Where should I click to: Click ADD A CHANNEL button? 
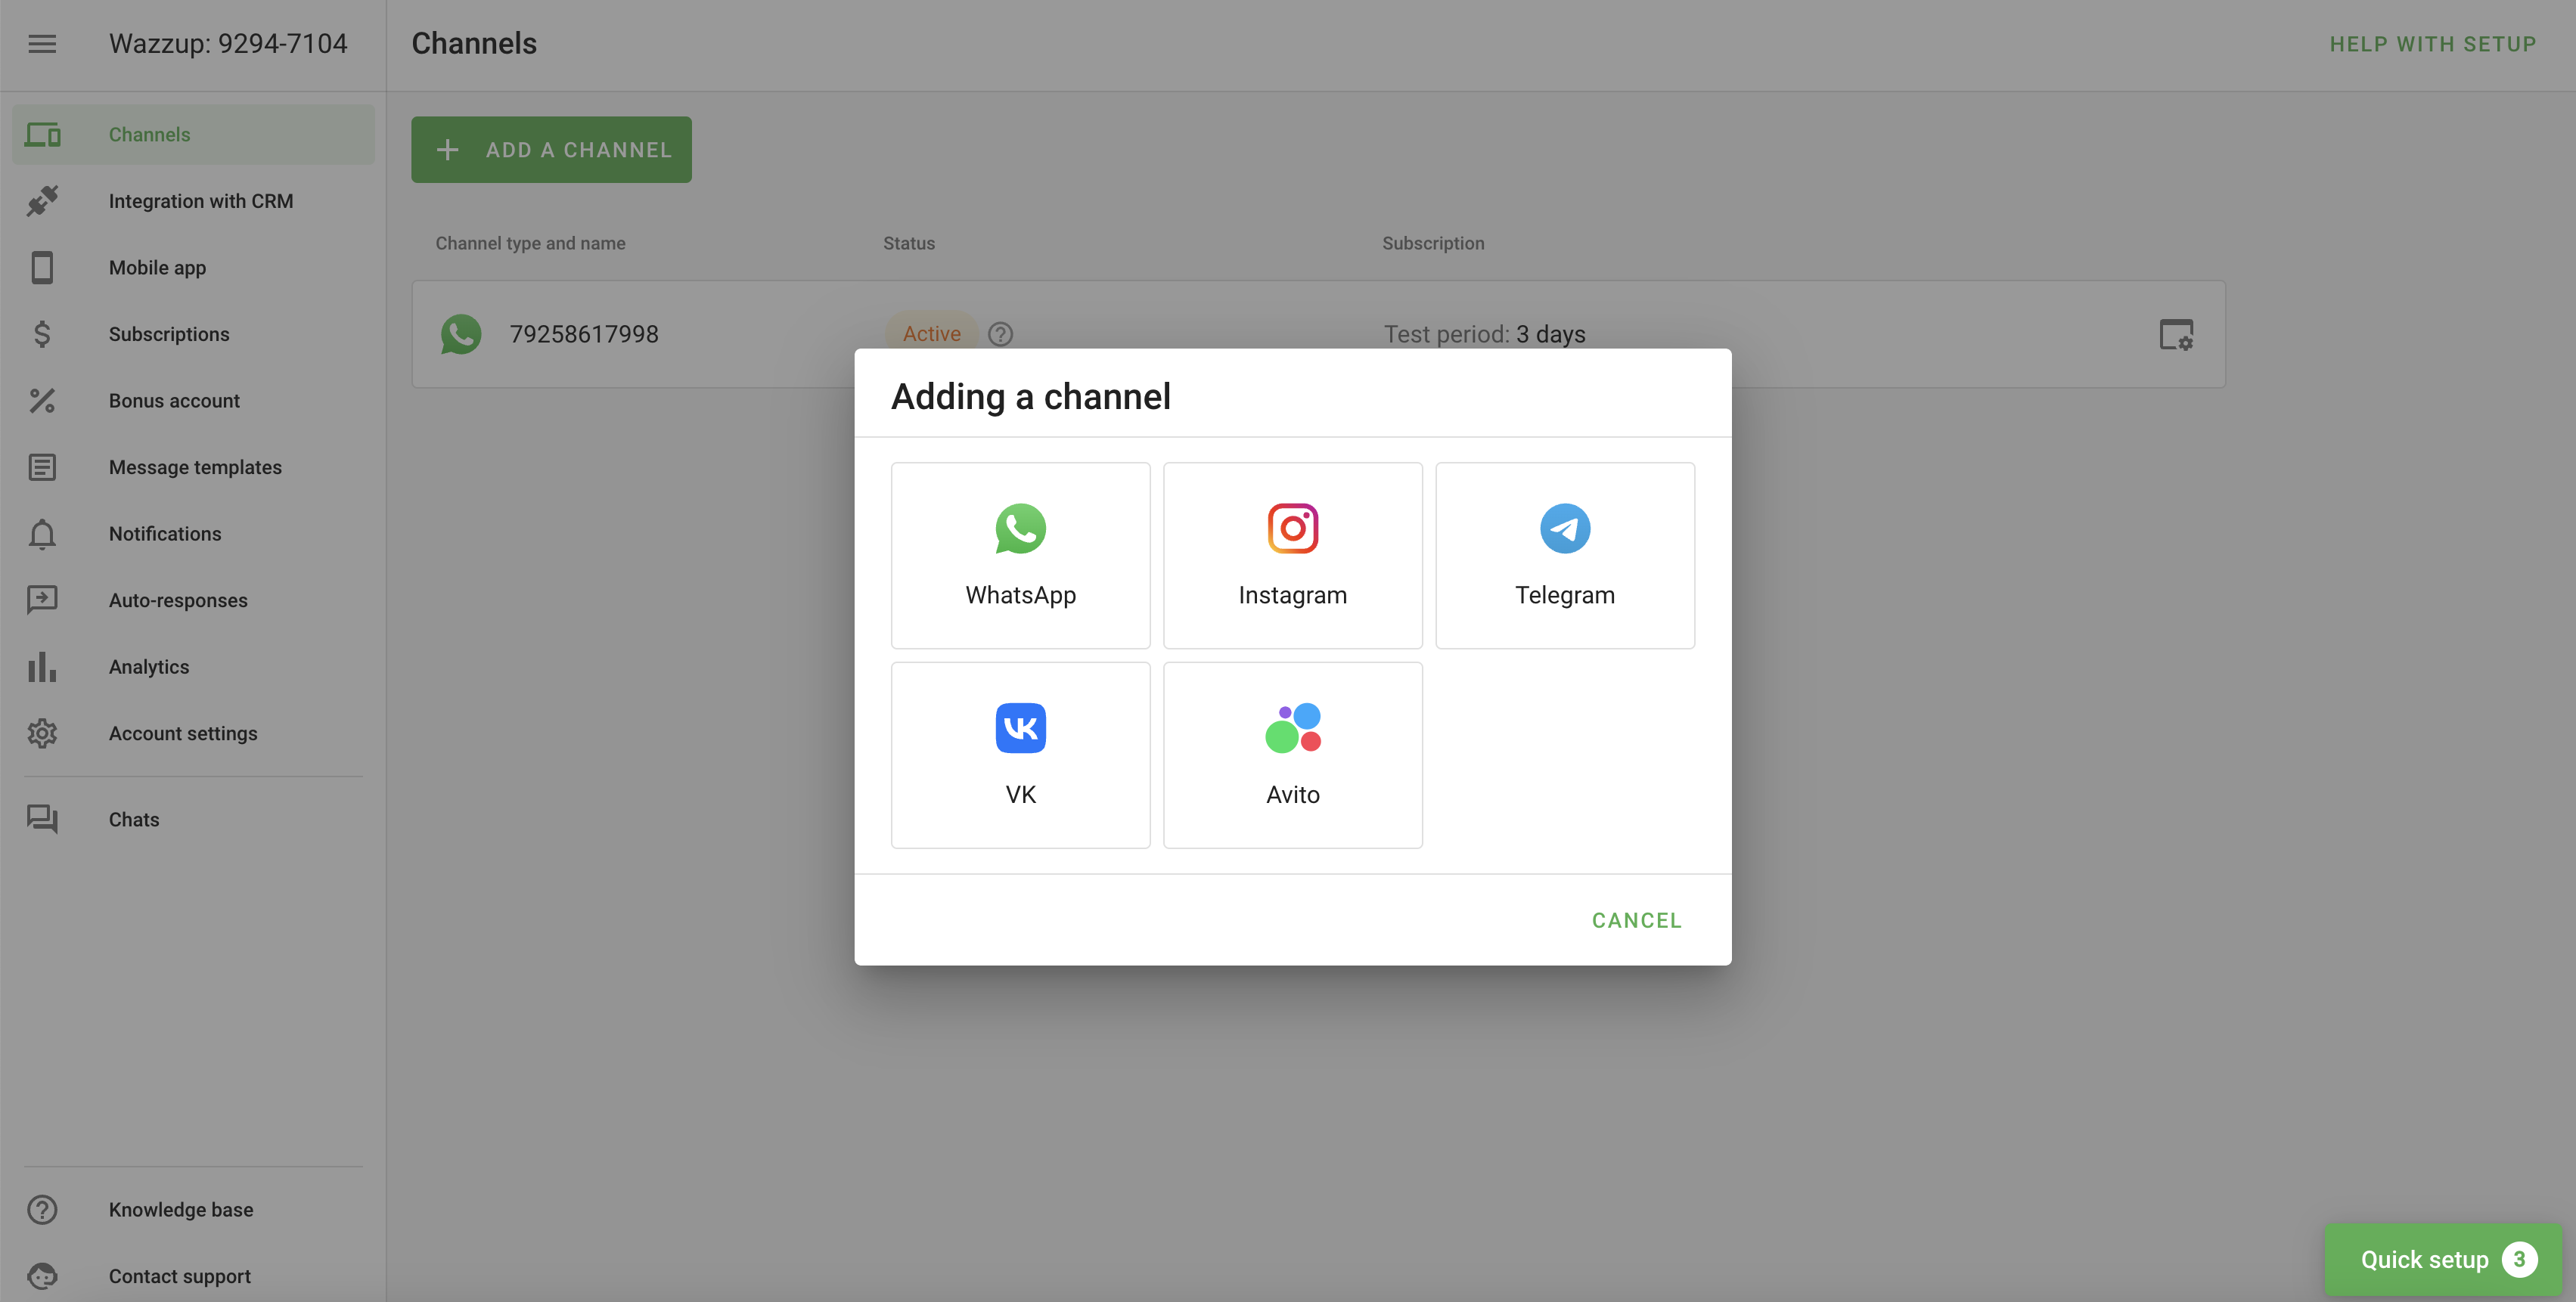point(551,149)
